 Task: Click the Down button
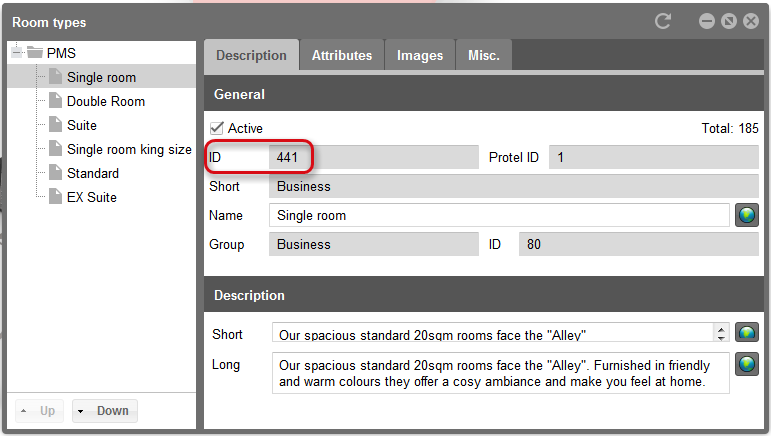click(x=105, y=410)
